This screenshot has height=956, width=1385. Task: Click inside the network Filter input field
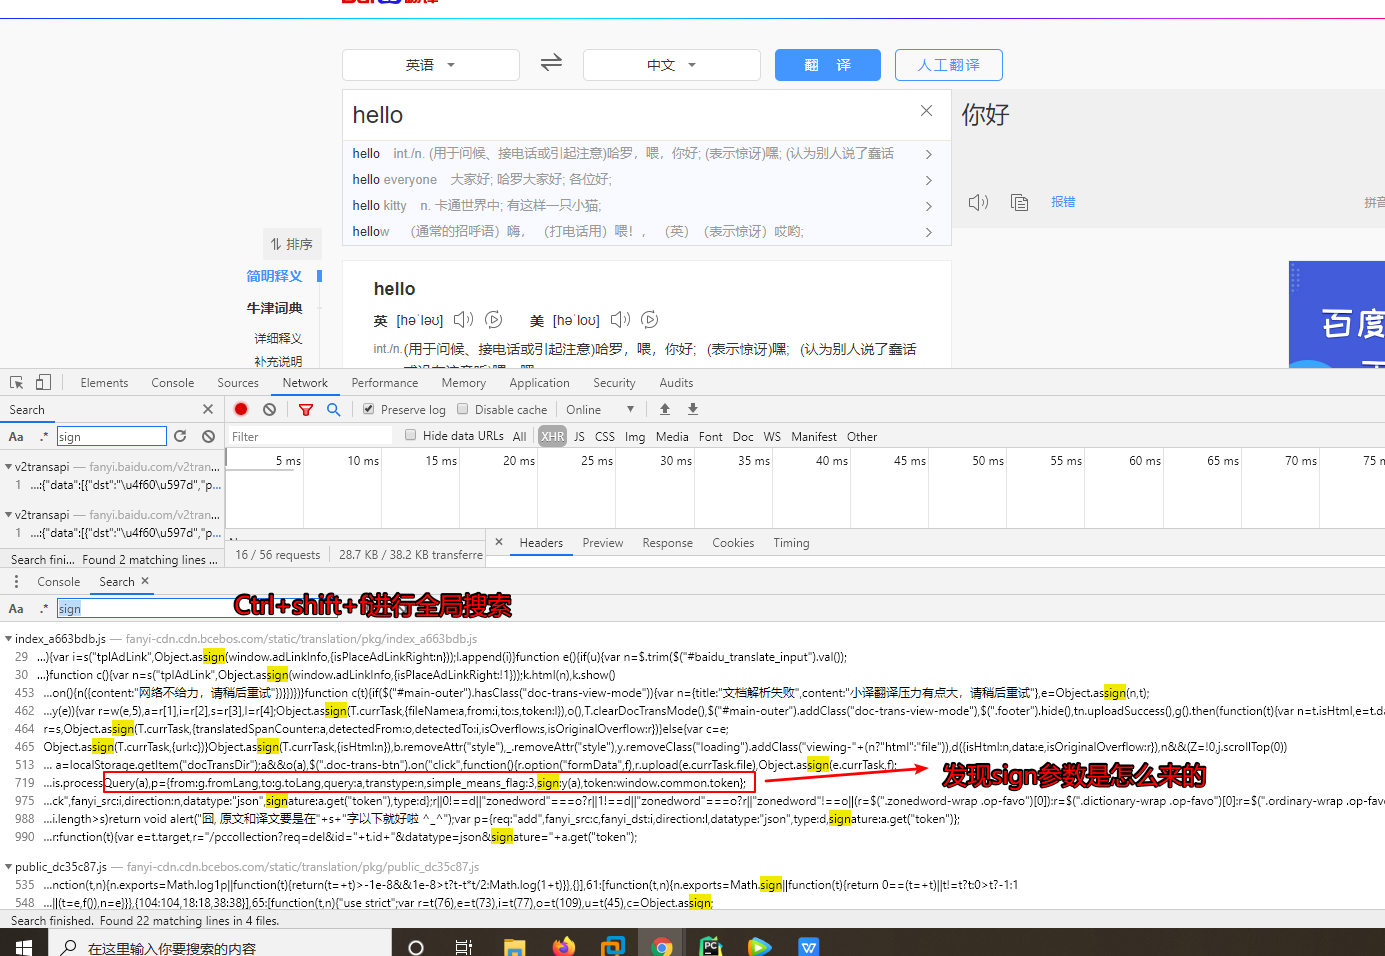pos(310,436)
